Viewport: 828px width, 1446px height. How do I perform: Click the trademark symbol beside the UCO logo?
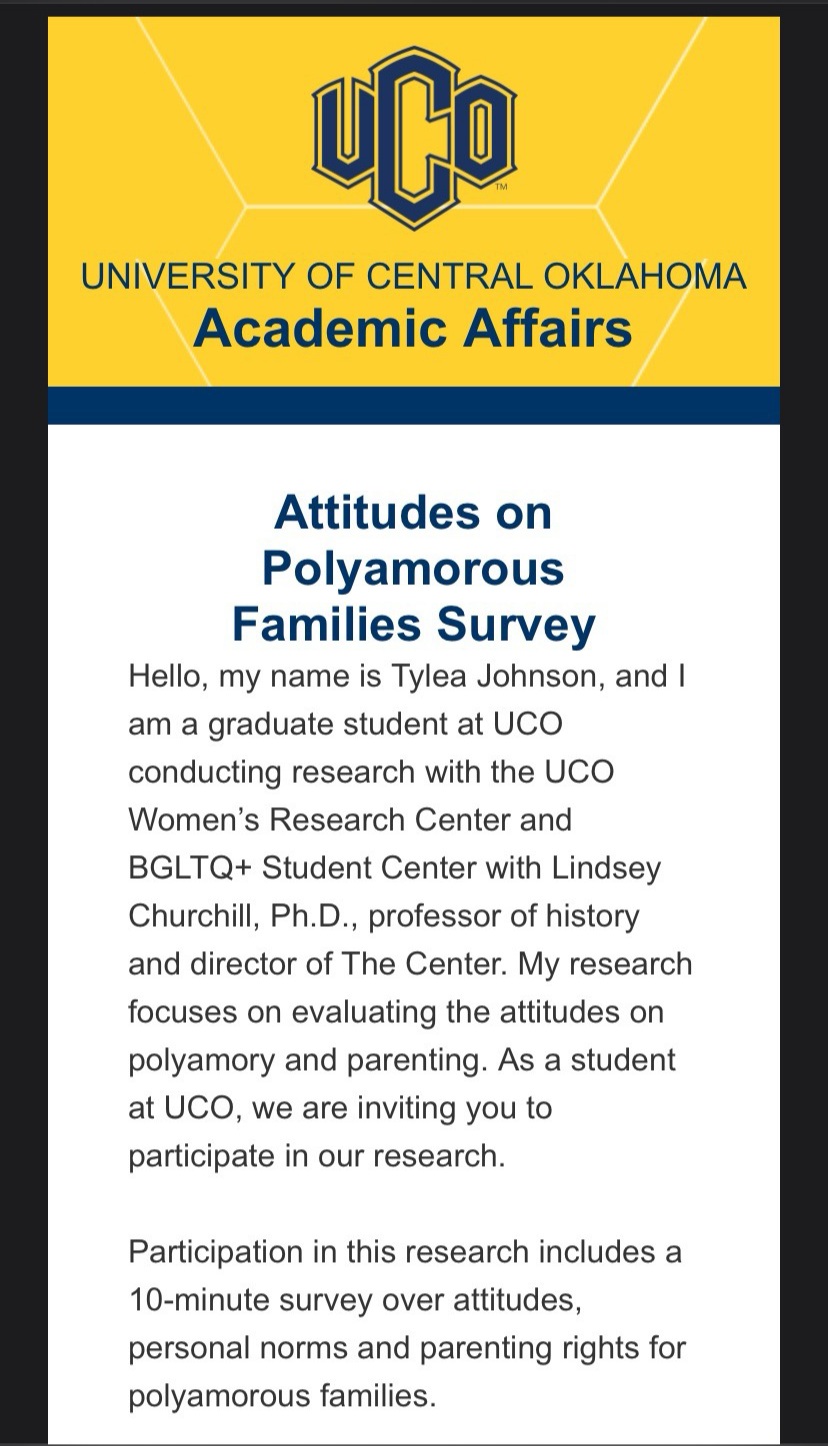coord(501,186)
